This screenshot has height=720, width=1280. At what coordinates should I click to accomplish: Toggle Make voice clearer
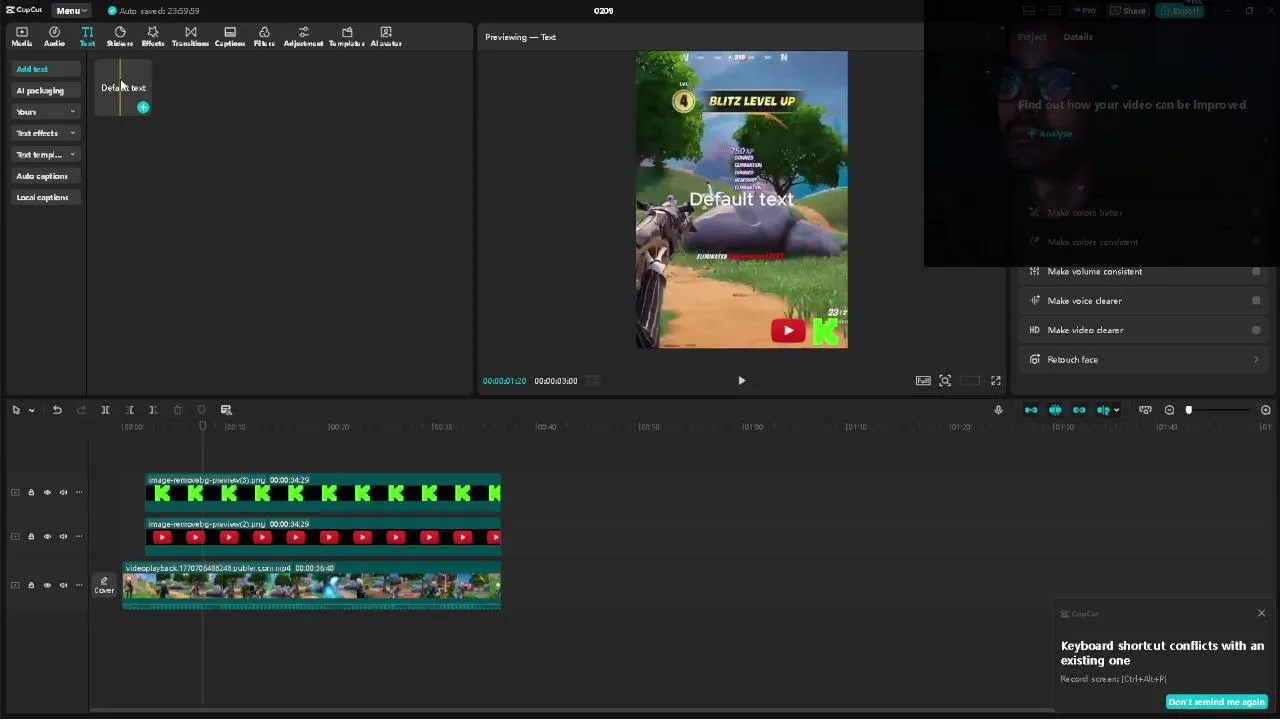pos(1256,301)
